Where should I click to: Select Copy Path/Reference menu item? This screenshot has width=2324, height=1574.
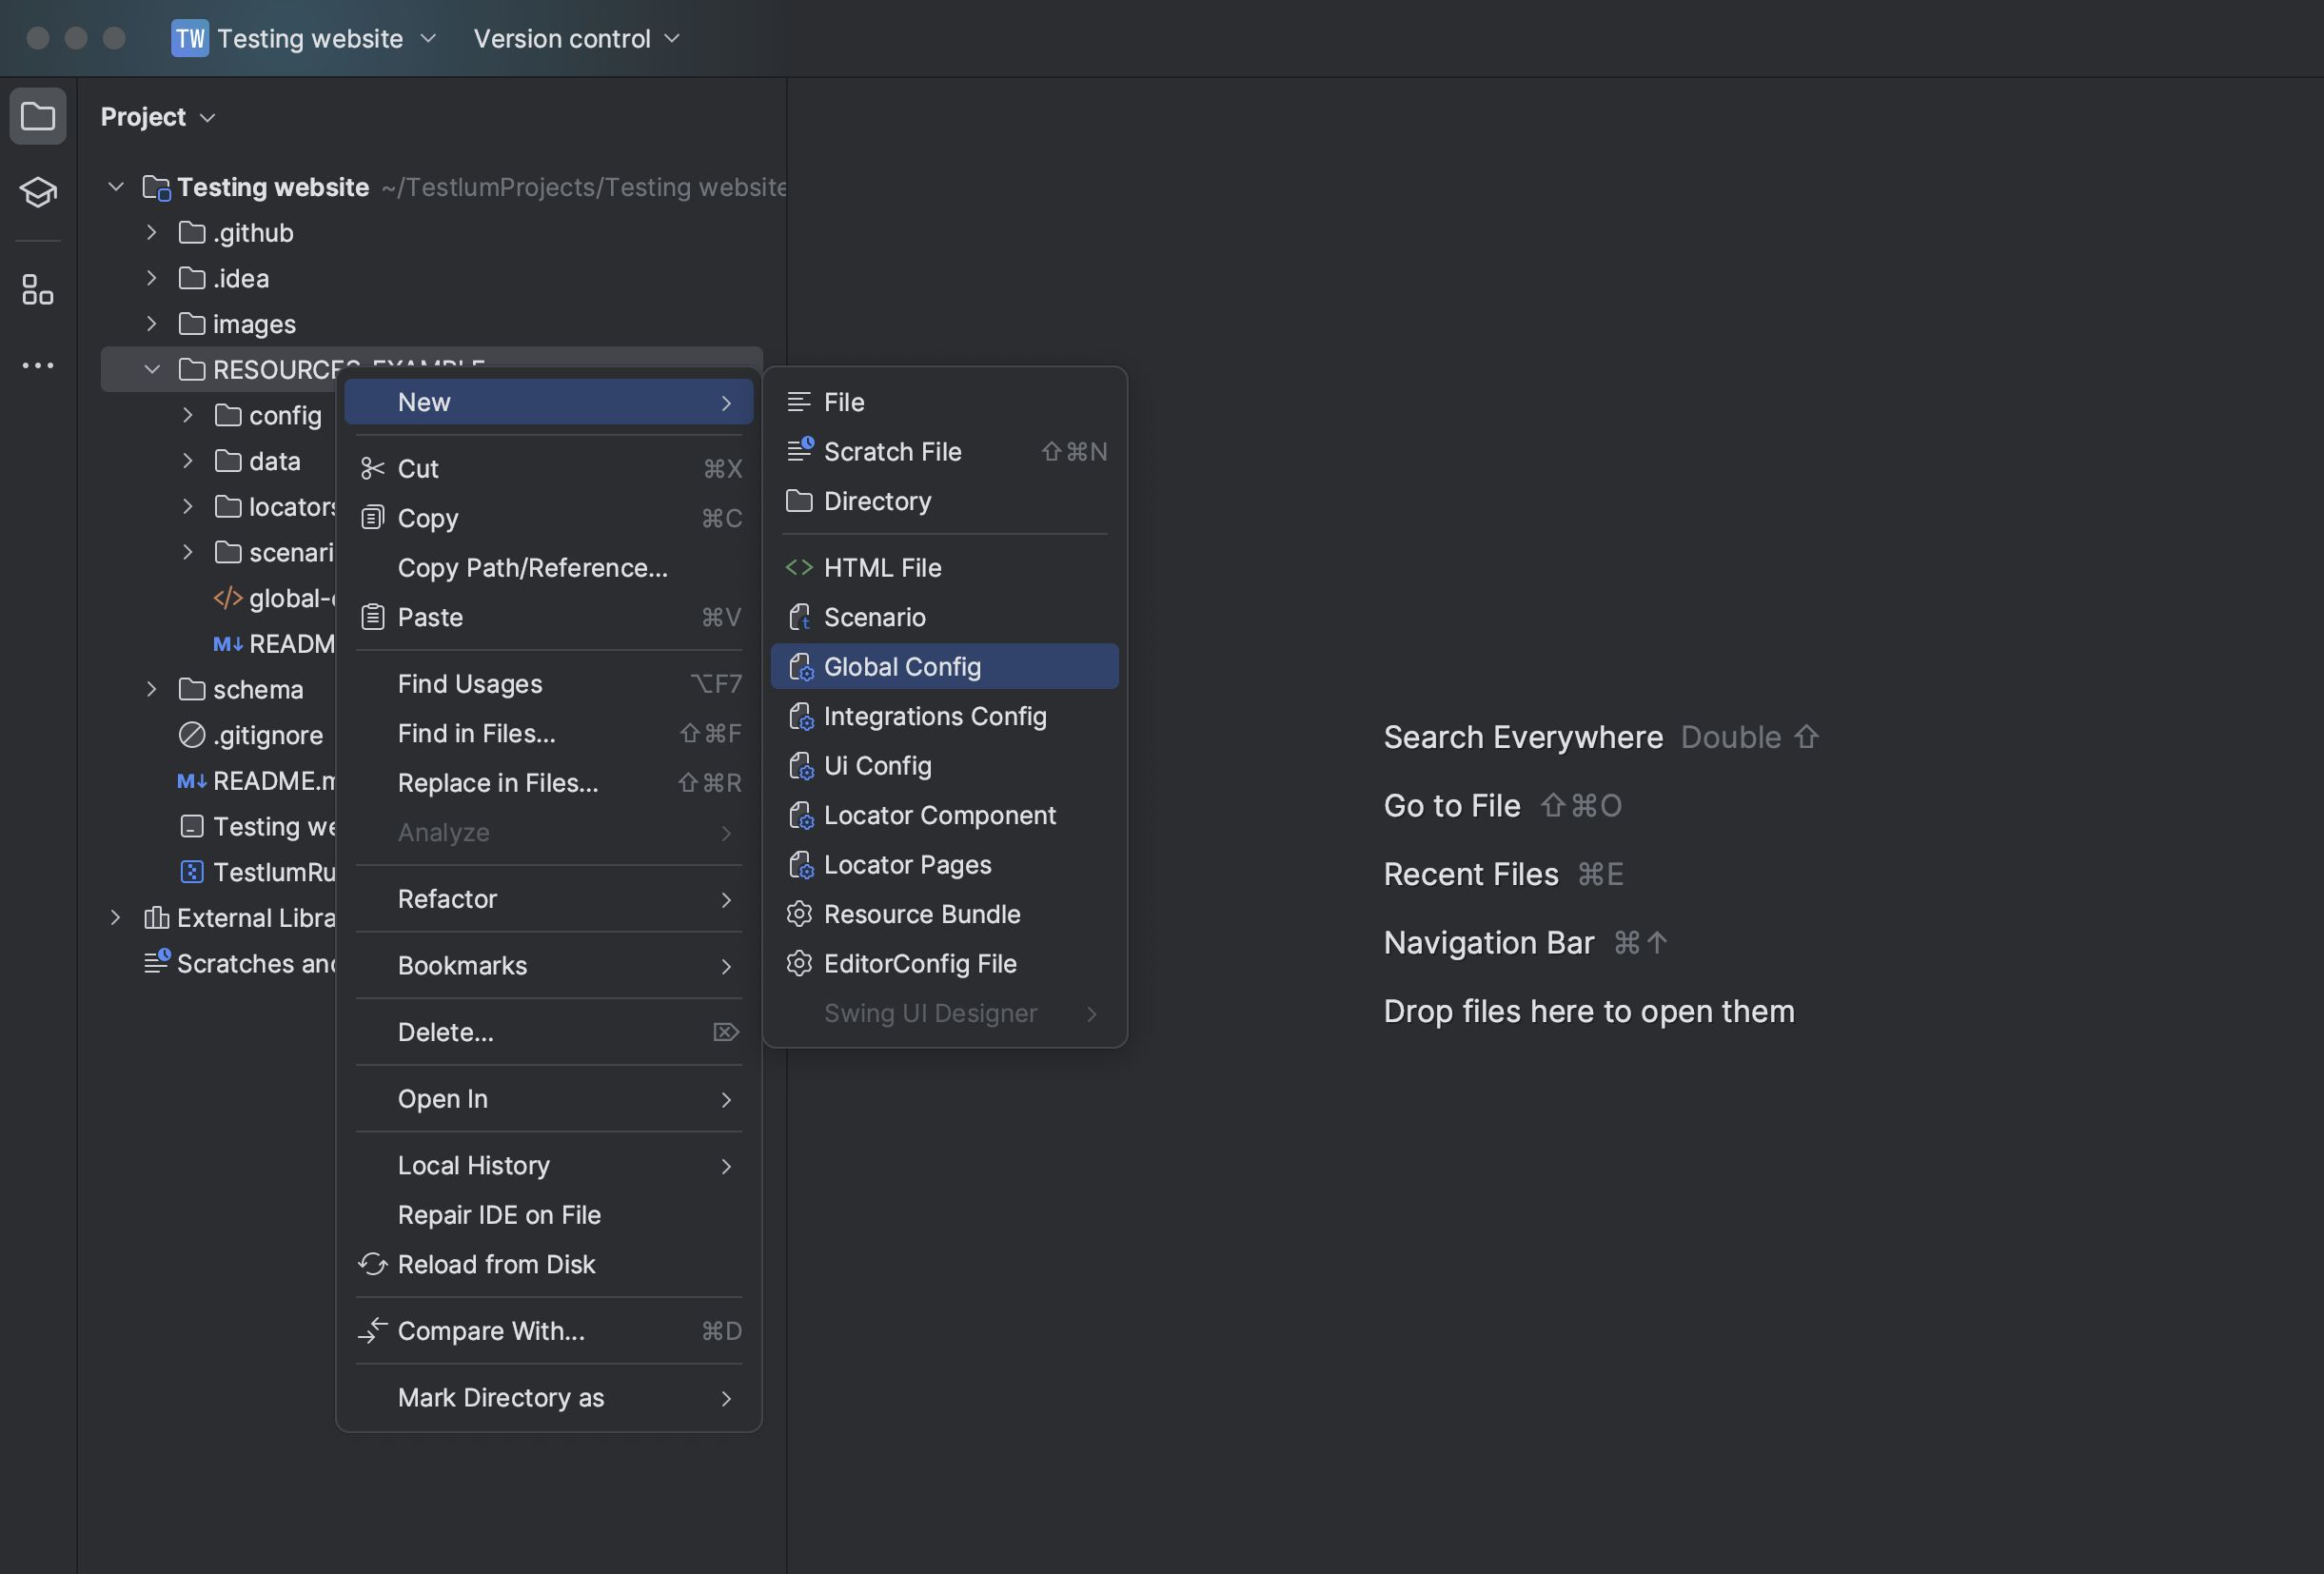point(532,568)
